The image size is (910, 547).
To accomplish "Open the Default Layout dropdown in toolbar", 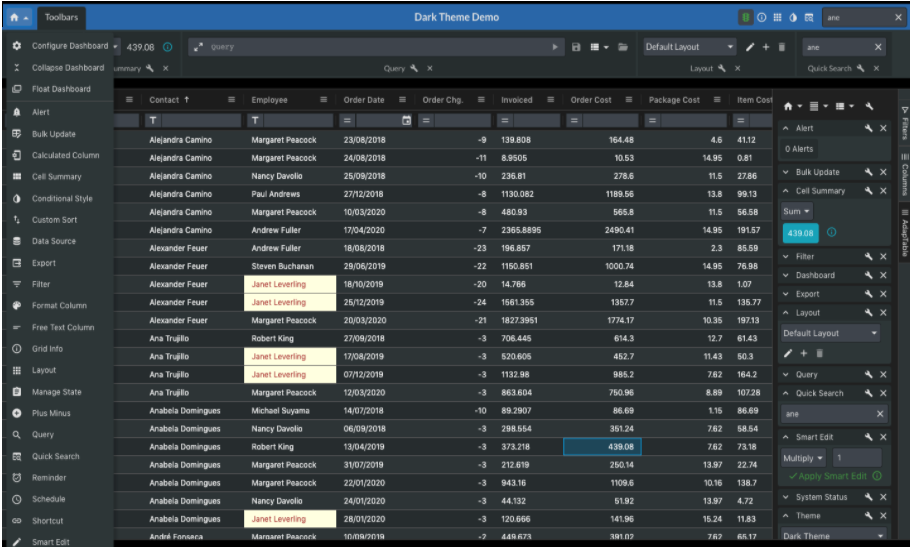I will click(x=689, y=47).
